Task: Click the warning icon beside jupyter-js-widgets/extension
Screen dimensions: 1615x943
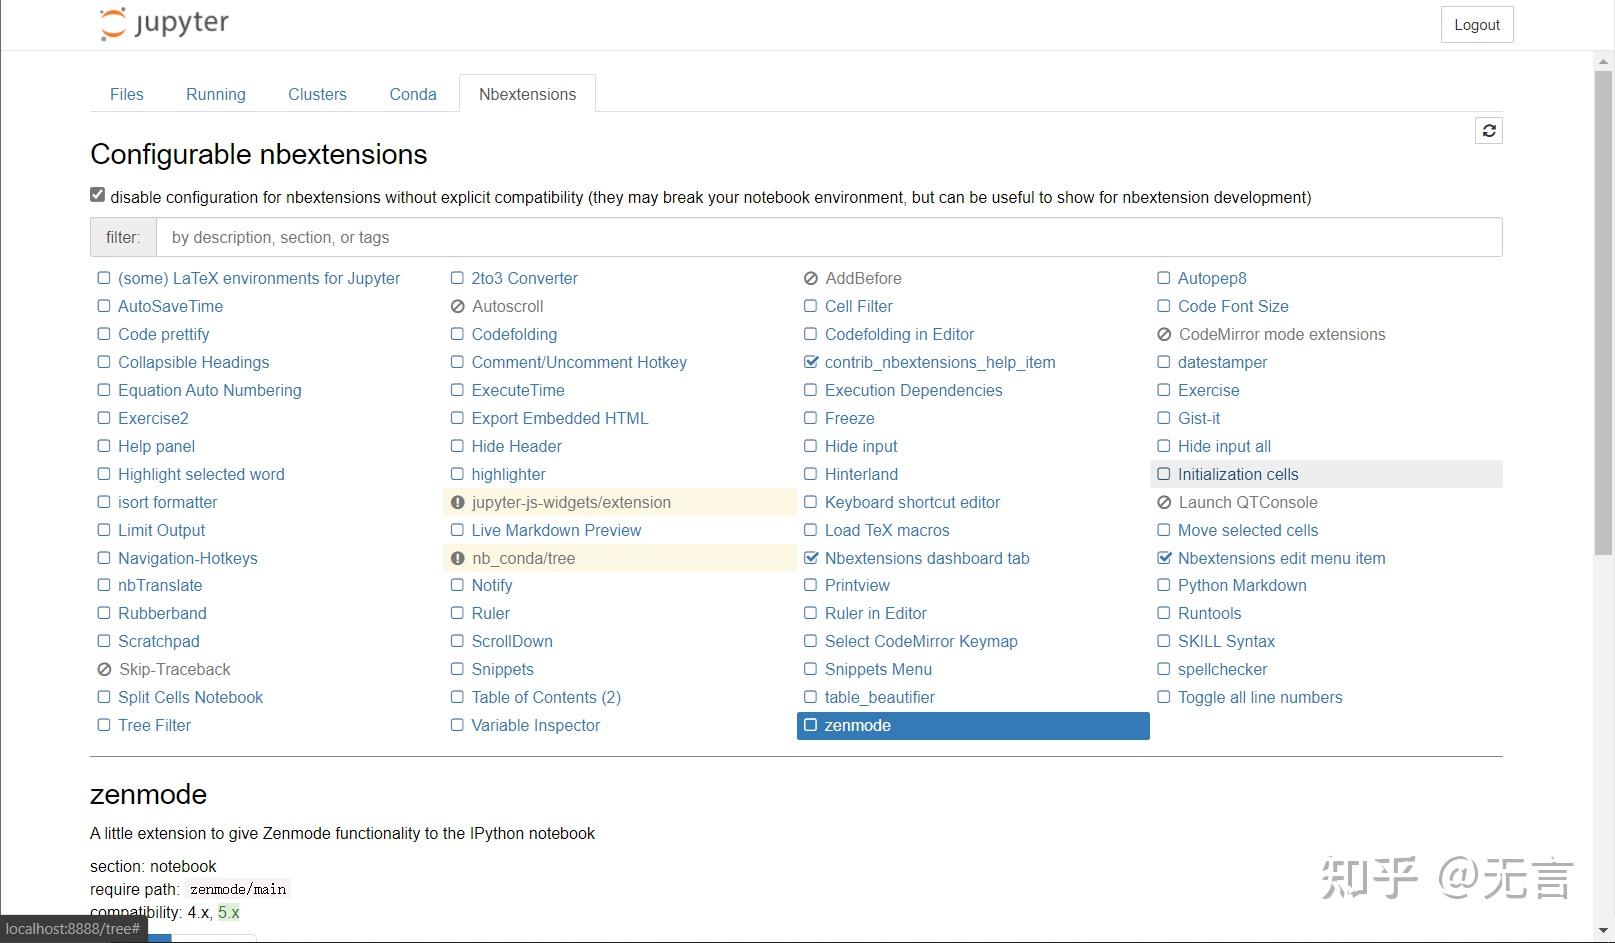Action: (x=458, y=503)
